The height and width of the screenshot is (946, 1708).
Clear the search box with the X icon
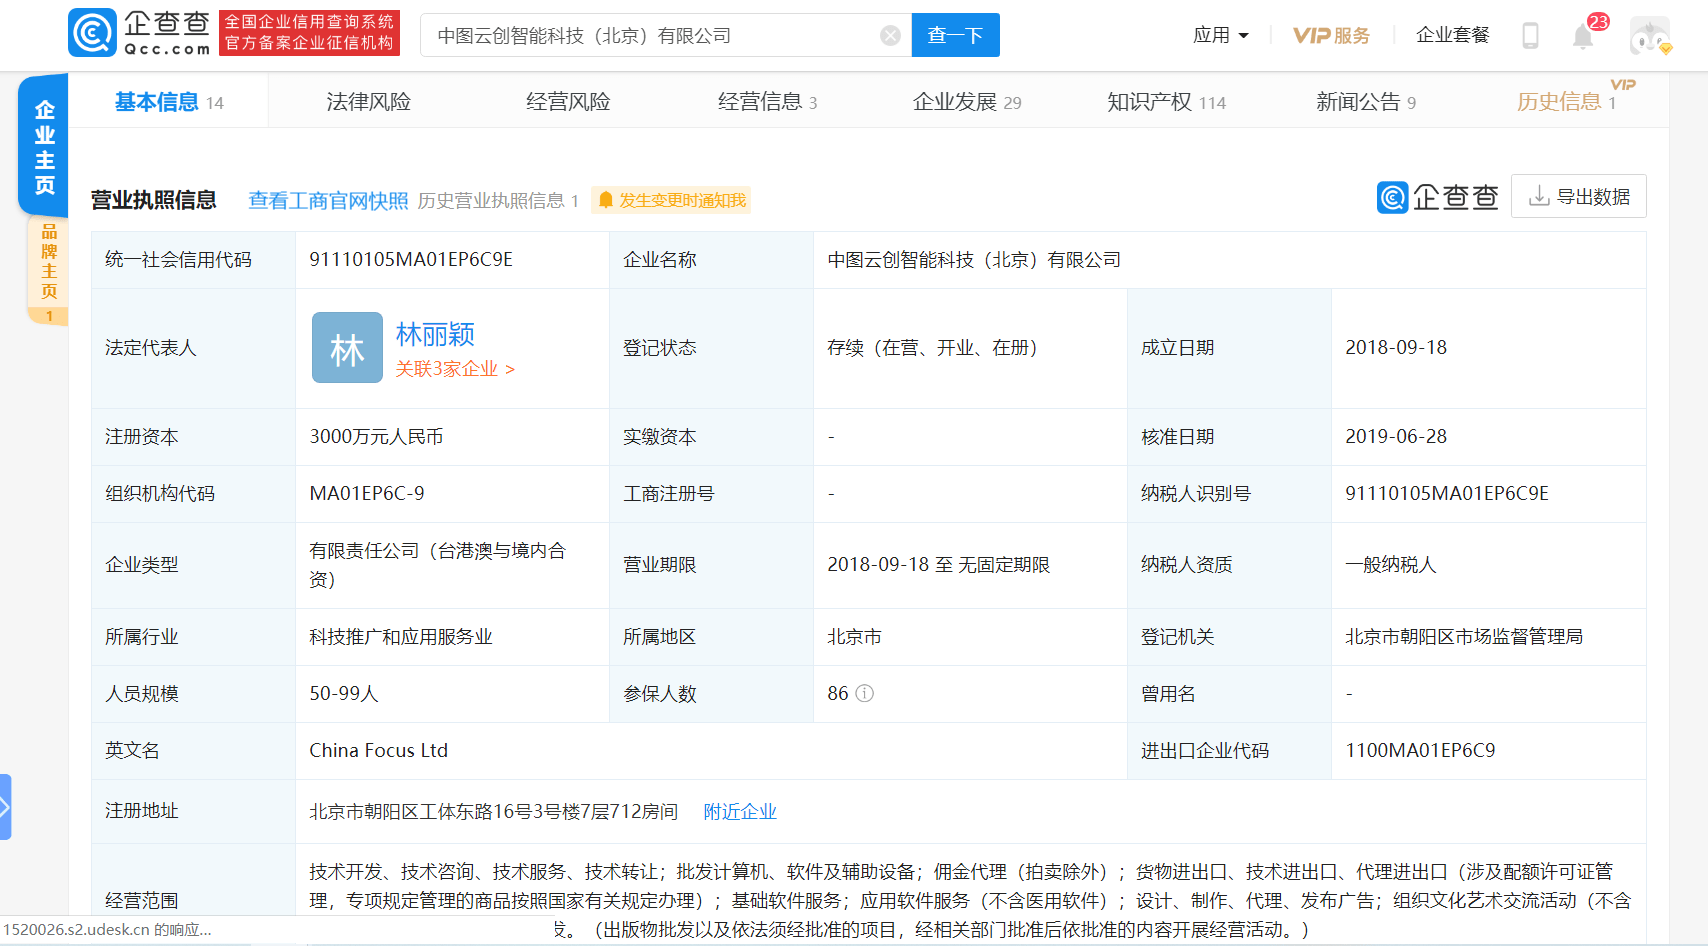(890, 36)
